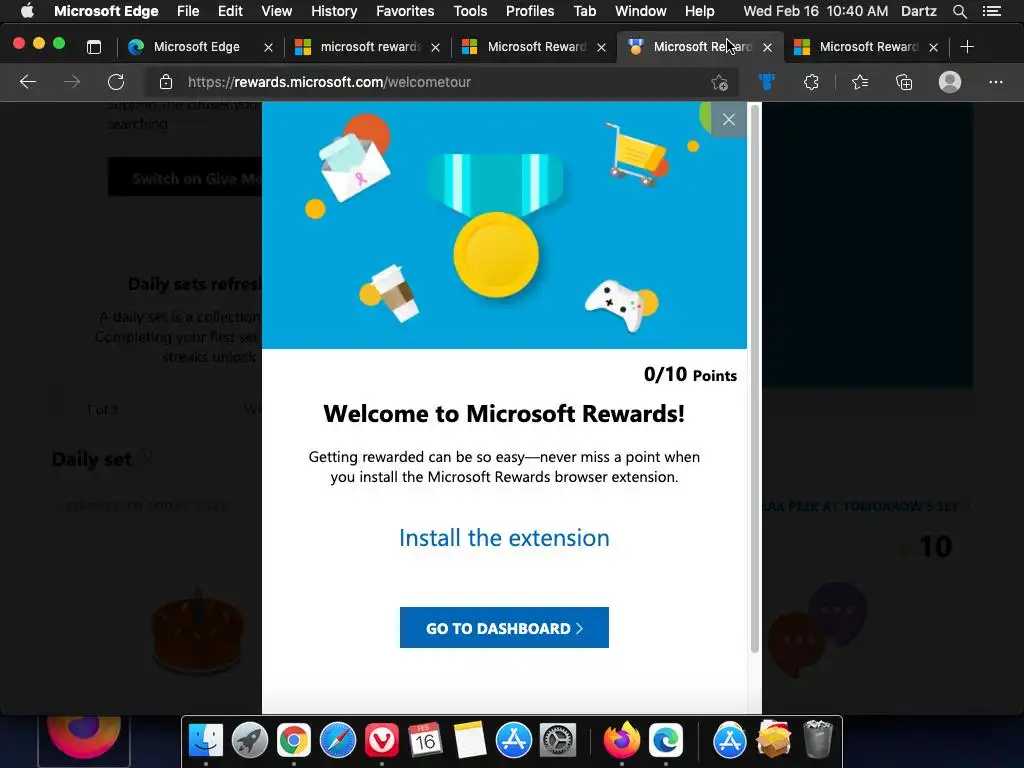The height and width of the screenshot is (768, 1024).
Task: Close the welcome dialog with X
Action: 729,120
